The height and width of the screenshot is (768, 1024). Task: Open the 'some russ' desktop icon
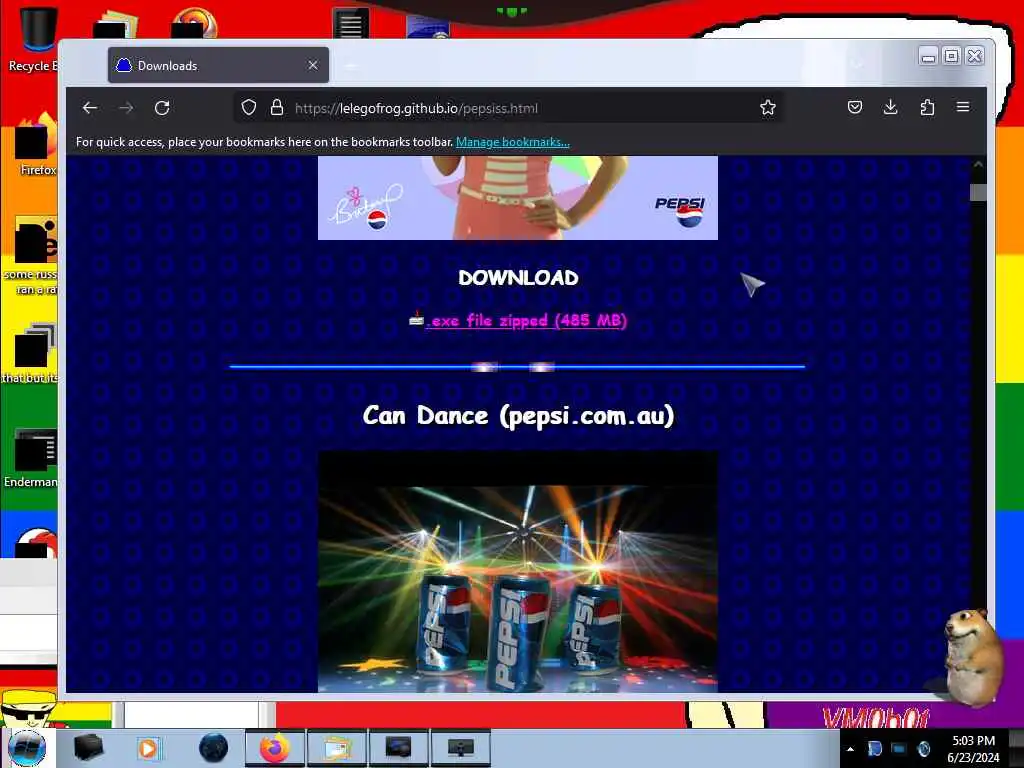pyautogui.click(x=31, y=256)
